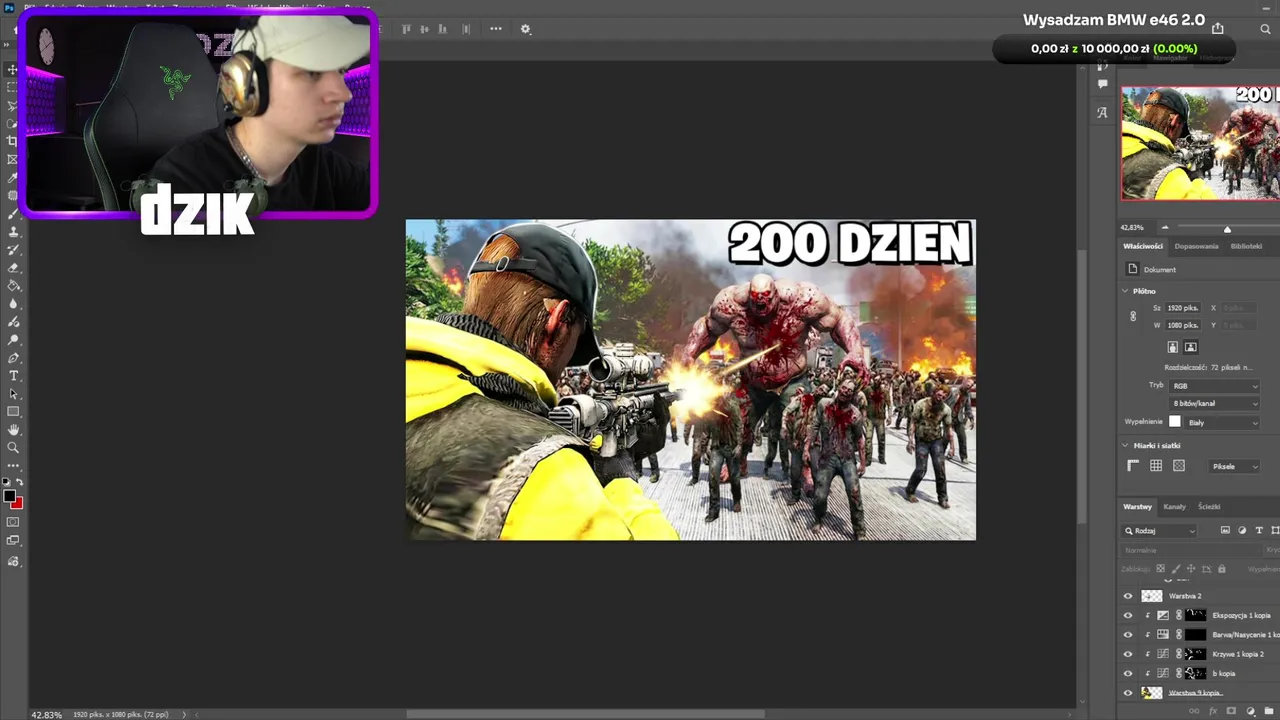This screenshot has height=720, width=1280.
Task: Select the Hand tool
Action: point(13,429)
